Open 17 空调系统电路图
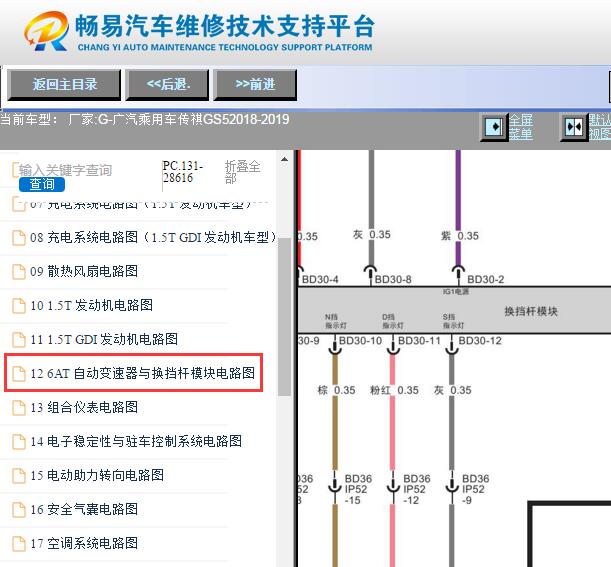 [84, 543]
